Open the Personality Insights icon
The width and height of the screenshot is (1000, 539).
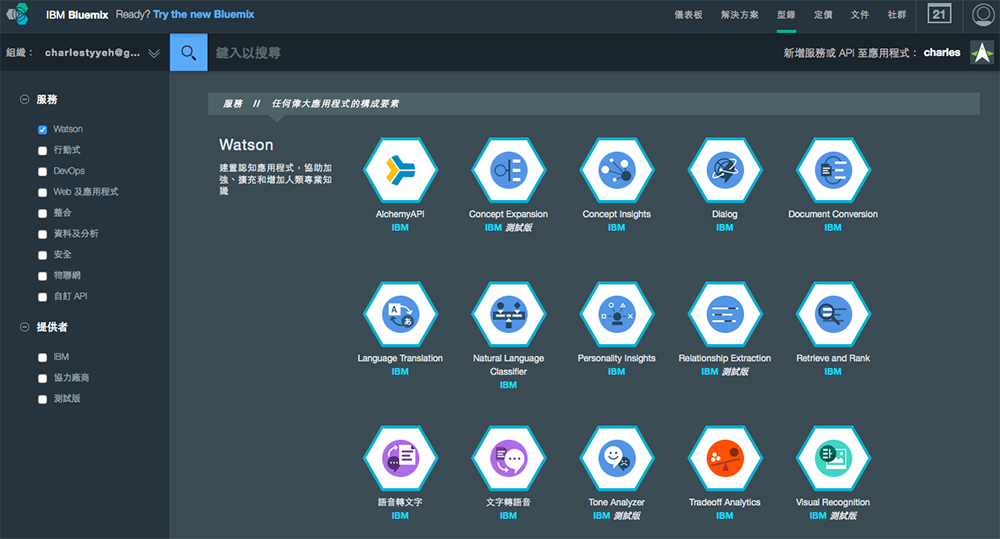[x=616, y=314]
